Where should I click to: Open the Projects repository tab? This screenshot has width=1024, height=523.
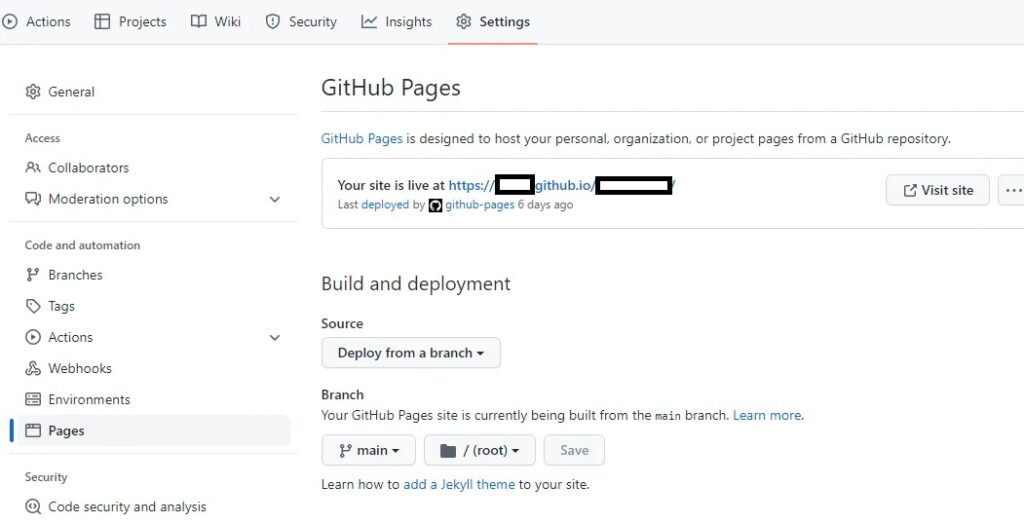(x=130, y=22)
